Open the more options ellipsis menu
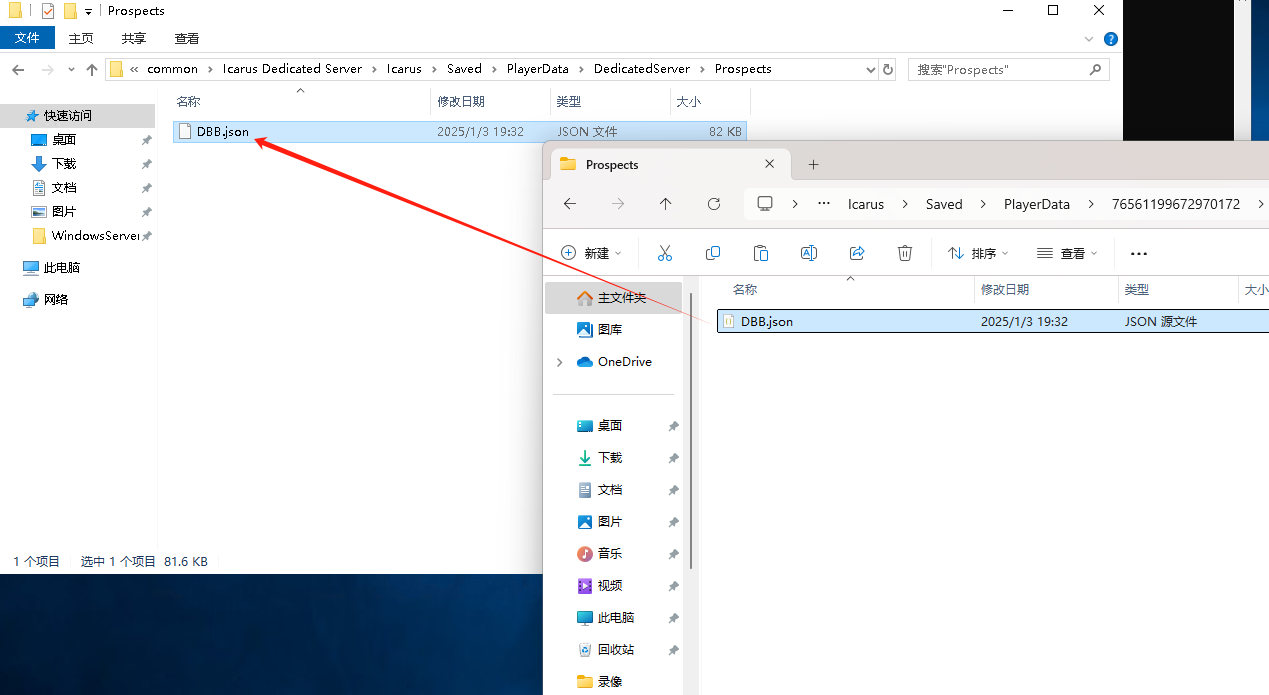1269x695 pixels. (x=1138, y=253)
